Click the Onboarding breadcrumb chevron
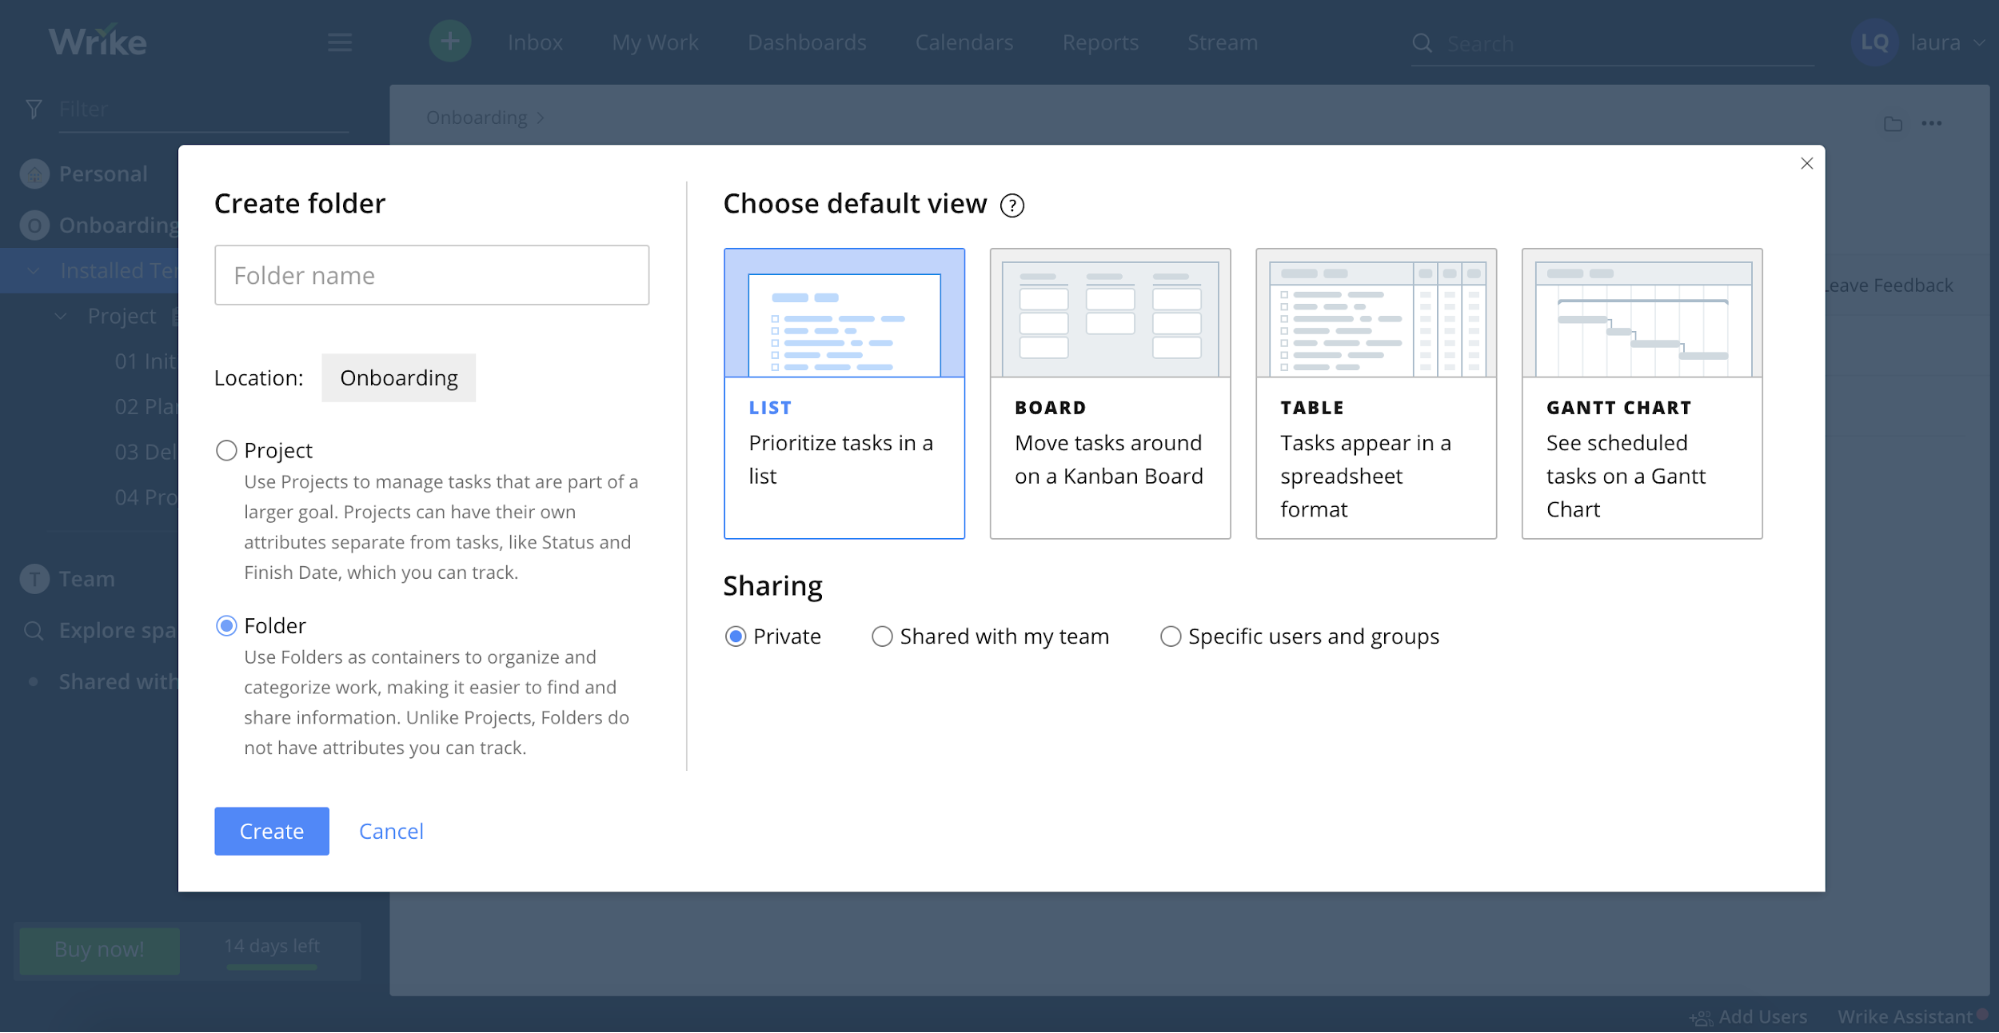The width and height of the screenshot is (1999, 1033). 540,118
